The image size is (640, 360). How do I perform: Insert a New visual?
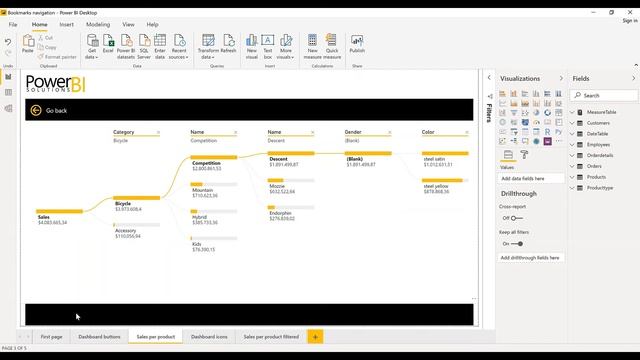coord(252,47)
